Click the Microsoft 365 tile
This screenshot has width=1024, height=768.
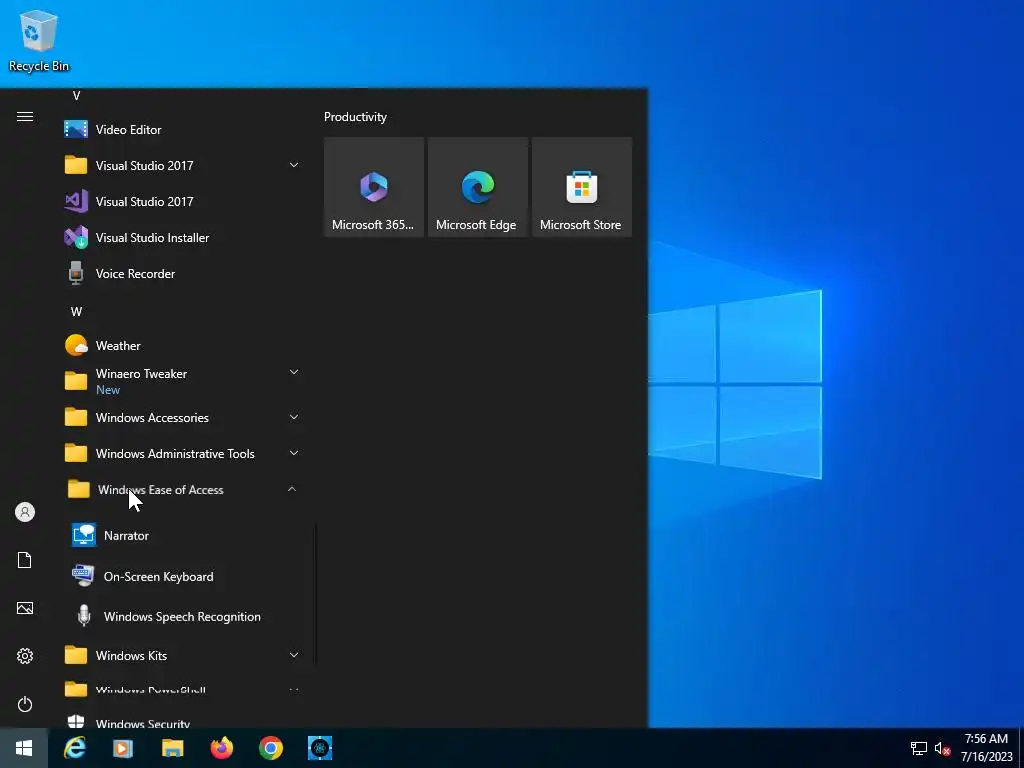pyautogui.click(x=374, y=187)
